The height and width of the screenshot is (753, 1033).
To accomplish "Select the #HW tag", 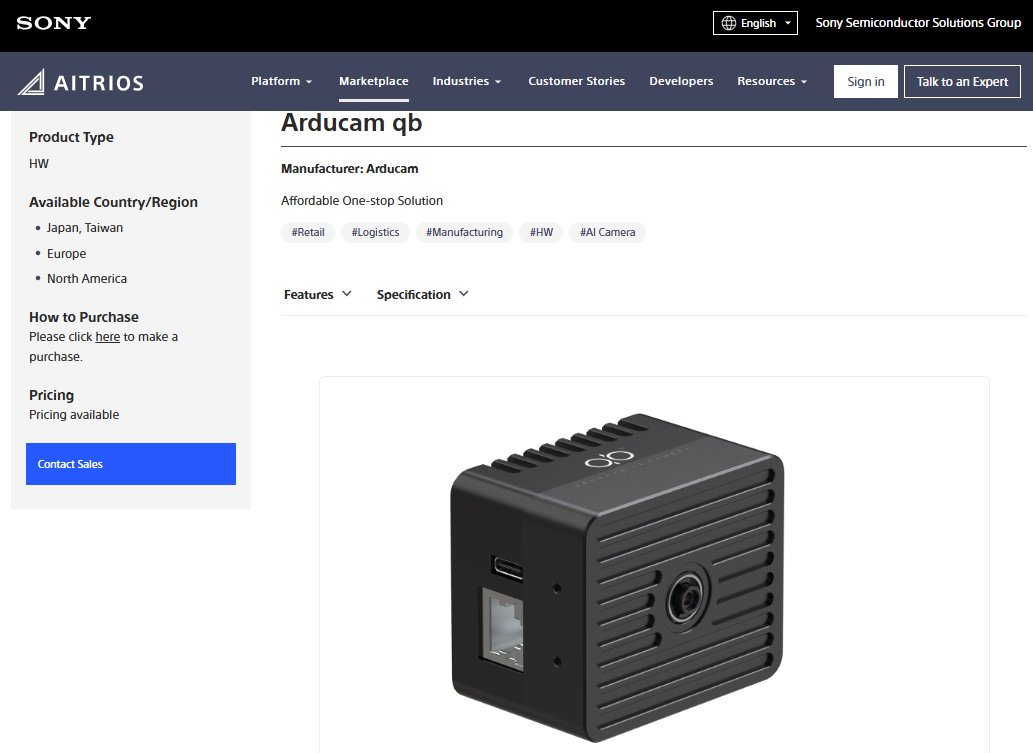I will [x=540, y=232].
